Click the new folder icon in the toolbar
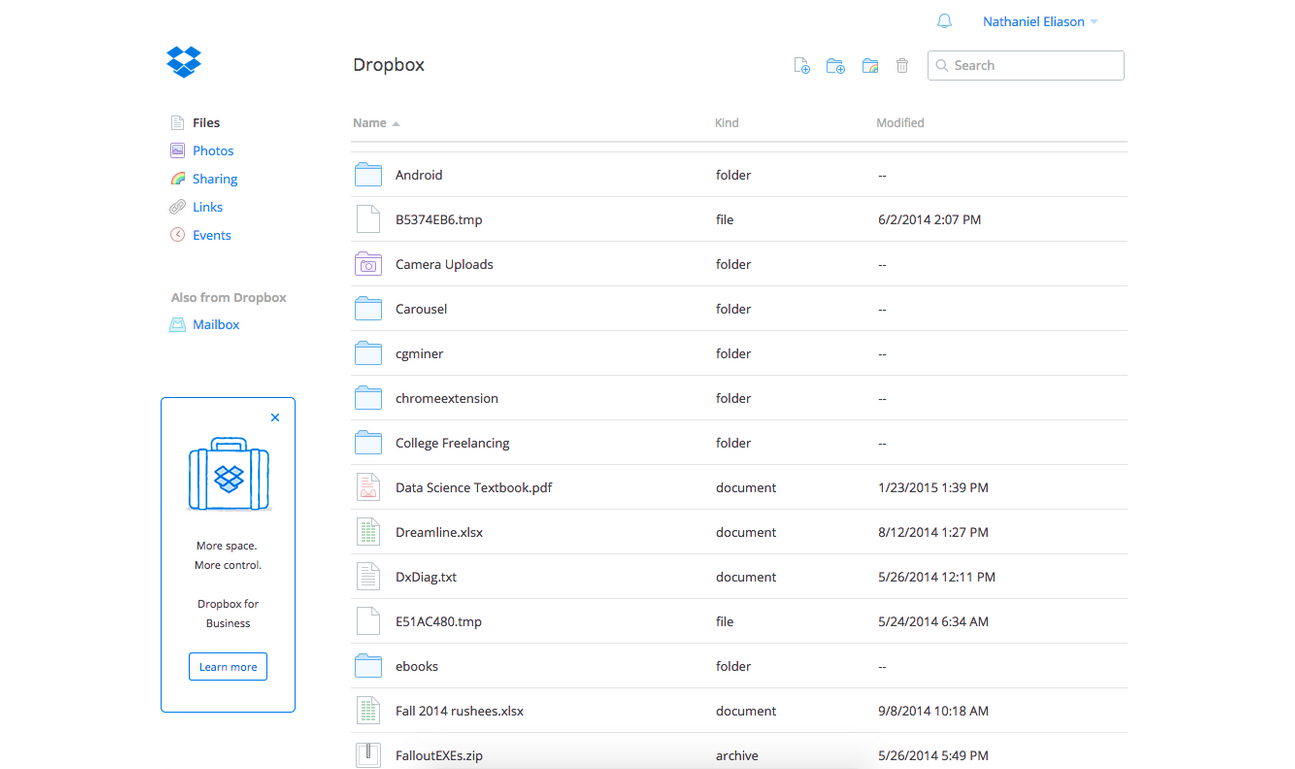This screenshot has height=769, width=1295. pyautogui.click(x=835, y=66)
